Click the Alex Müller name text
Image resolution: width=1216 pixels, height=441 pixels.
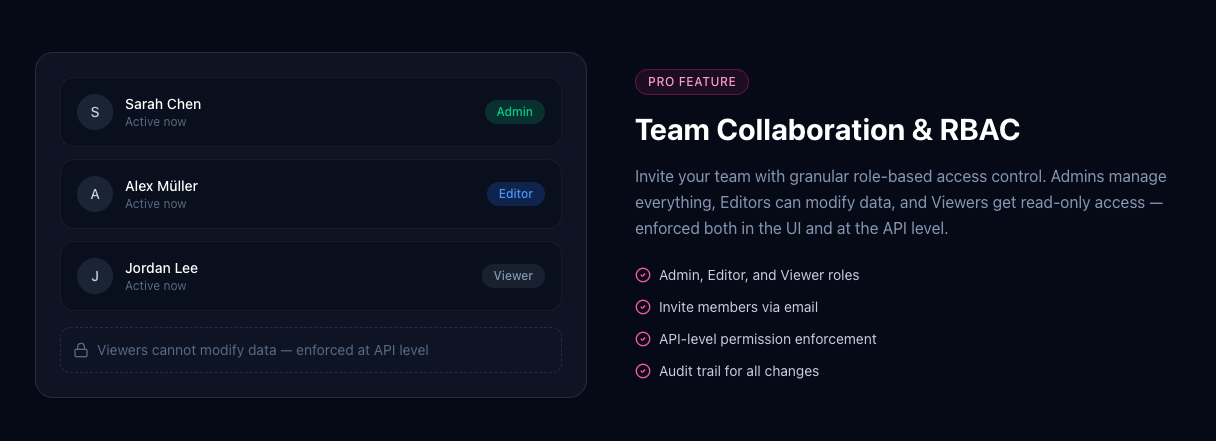[x=161, y=186]
